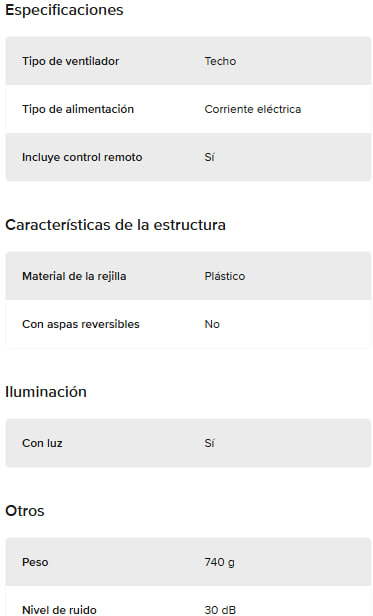Click the Techo value
Image resolution: width=373 pixels, height=616 pixels.
pyautogui.click(x=220, y=61)
